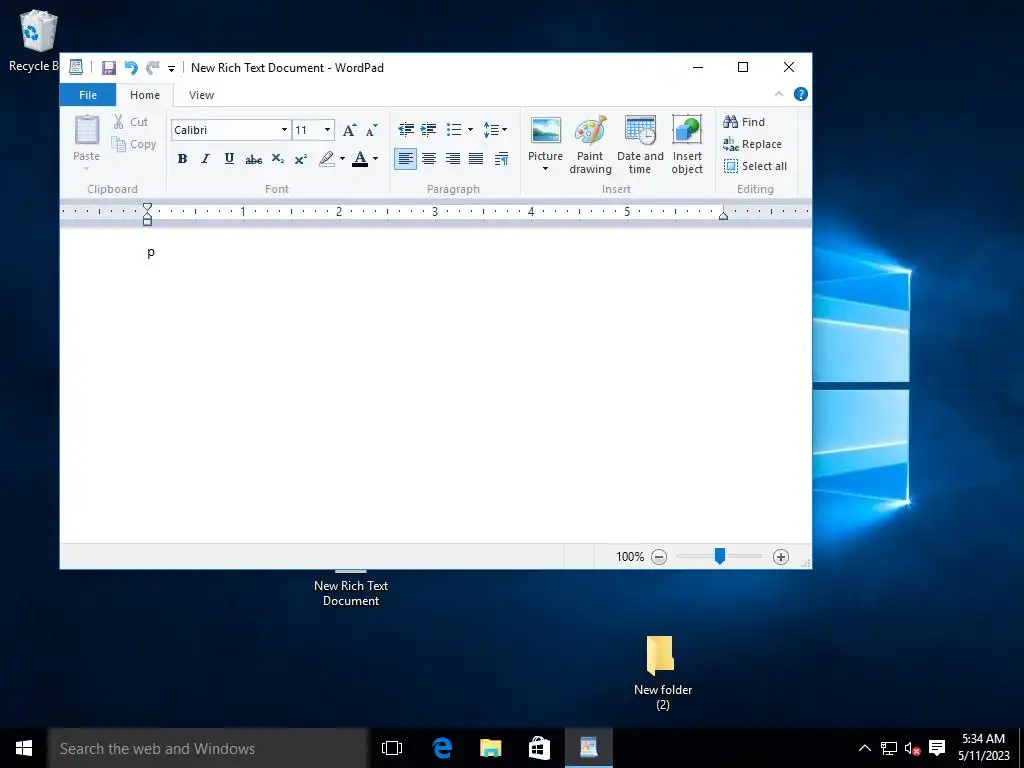Toggle Italic formatting
The width and height of the screenshot is (1024, 768).
click(206, 159)
